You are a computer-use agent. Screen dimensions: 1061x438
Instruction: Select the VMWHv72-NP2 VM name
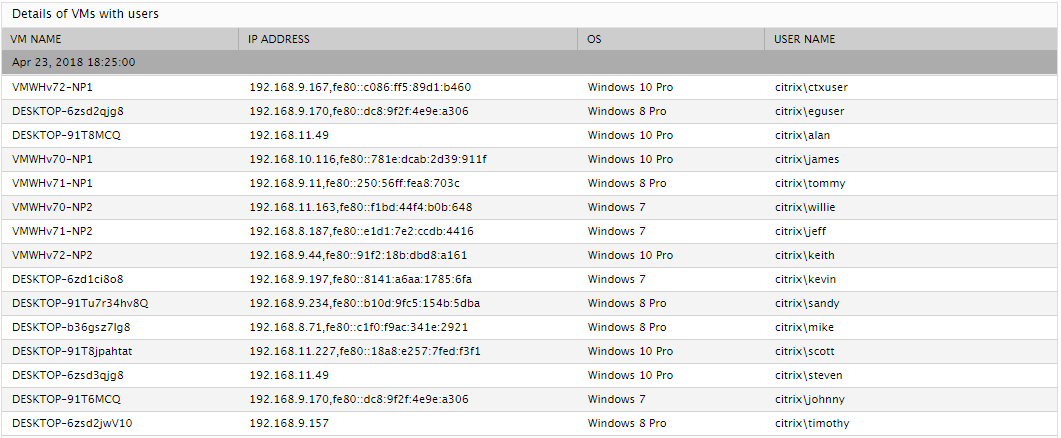52,255
